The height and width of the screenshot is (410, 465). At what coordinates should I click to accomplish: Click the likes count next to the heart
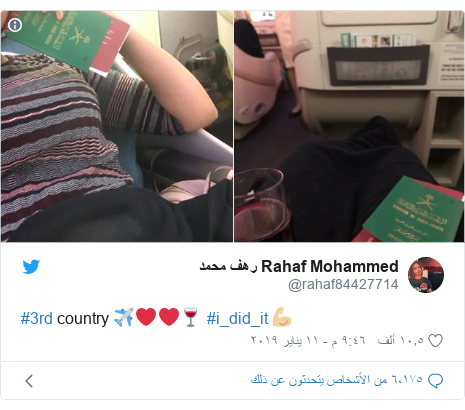pos(401,340)
